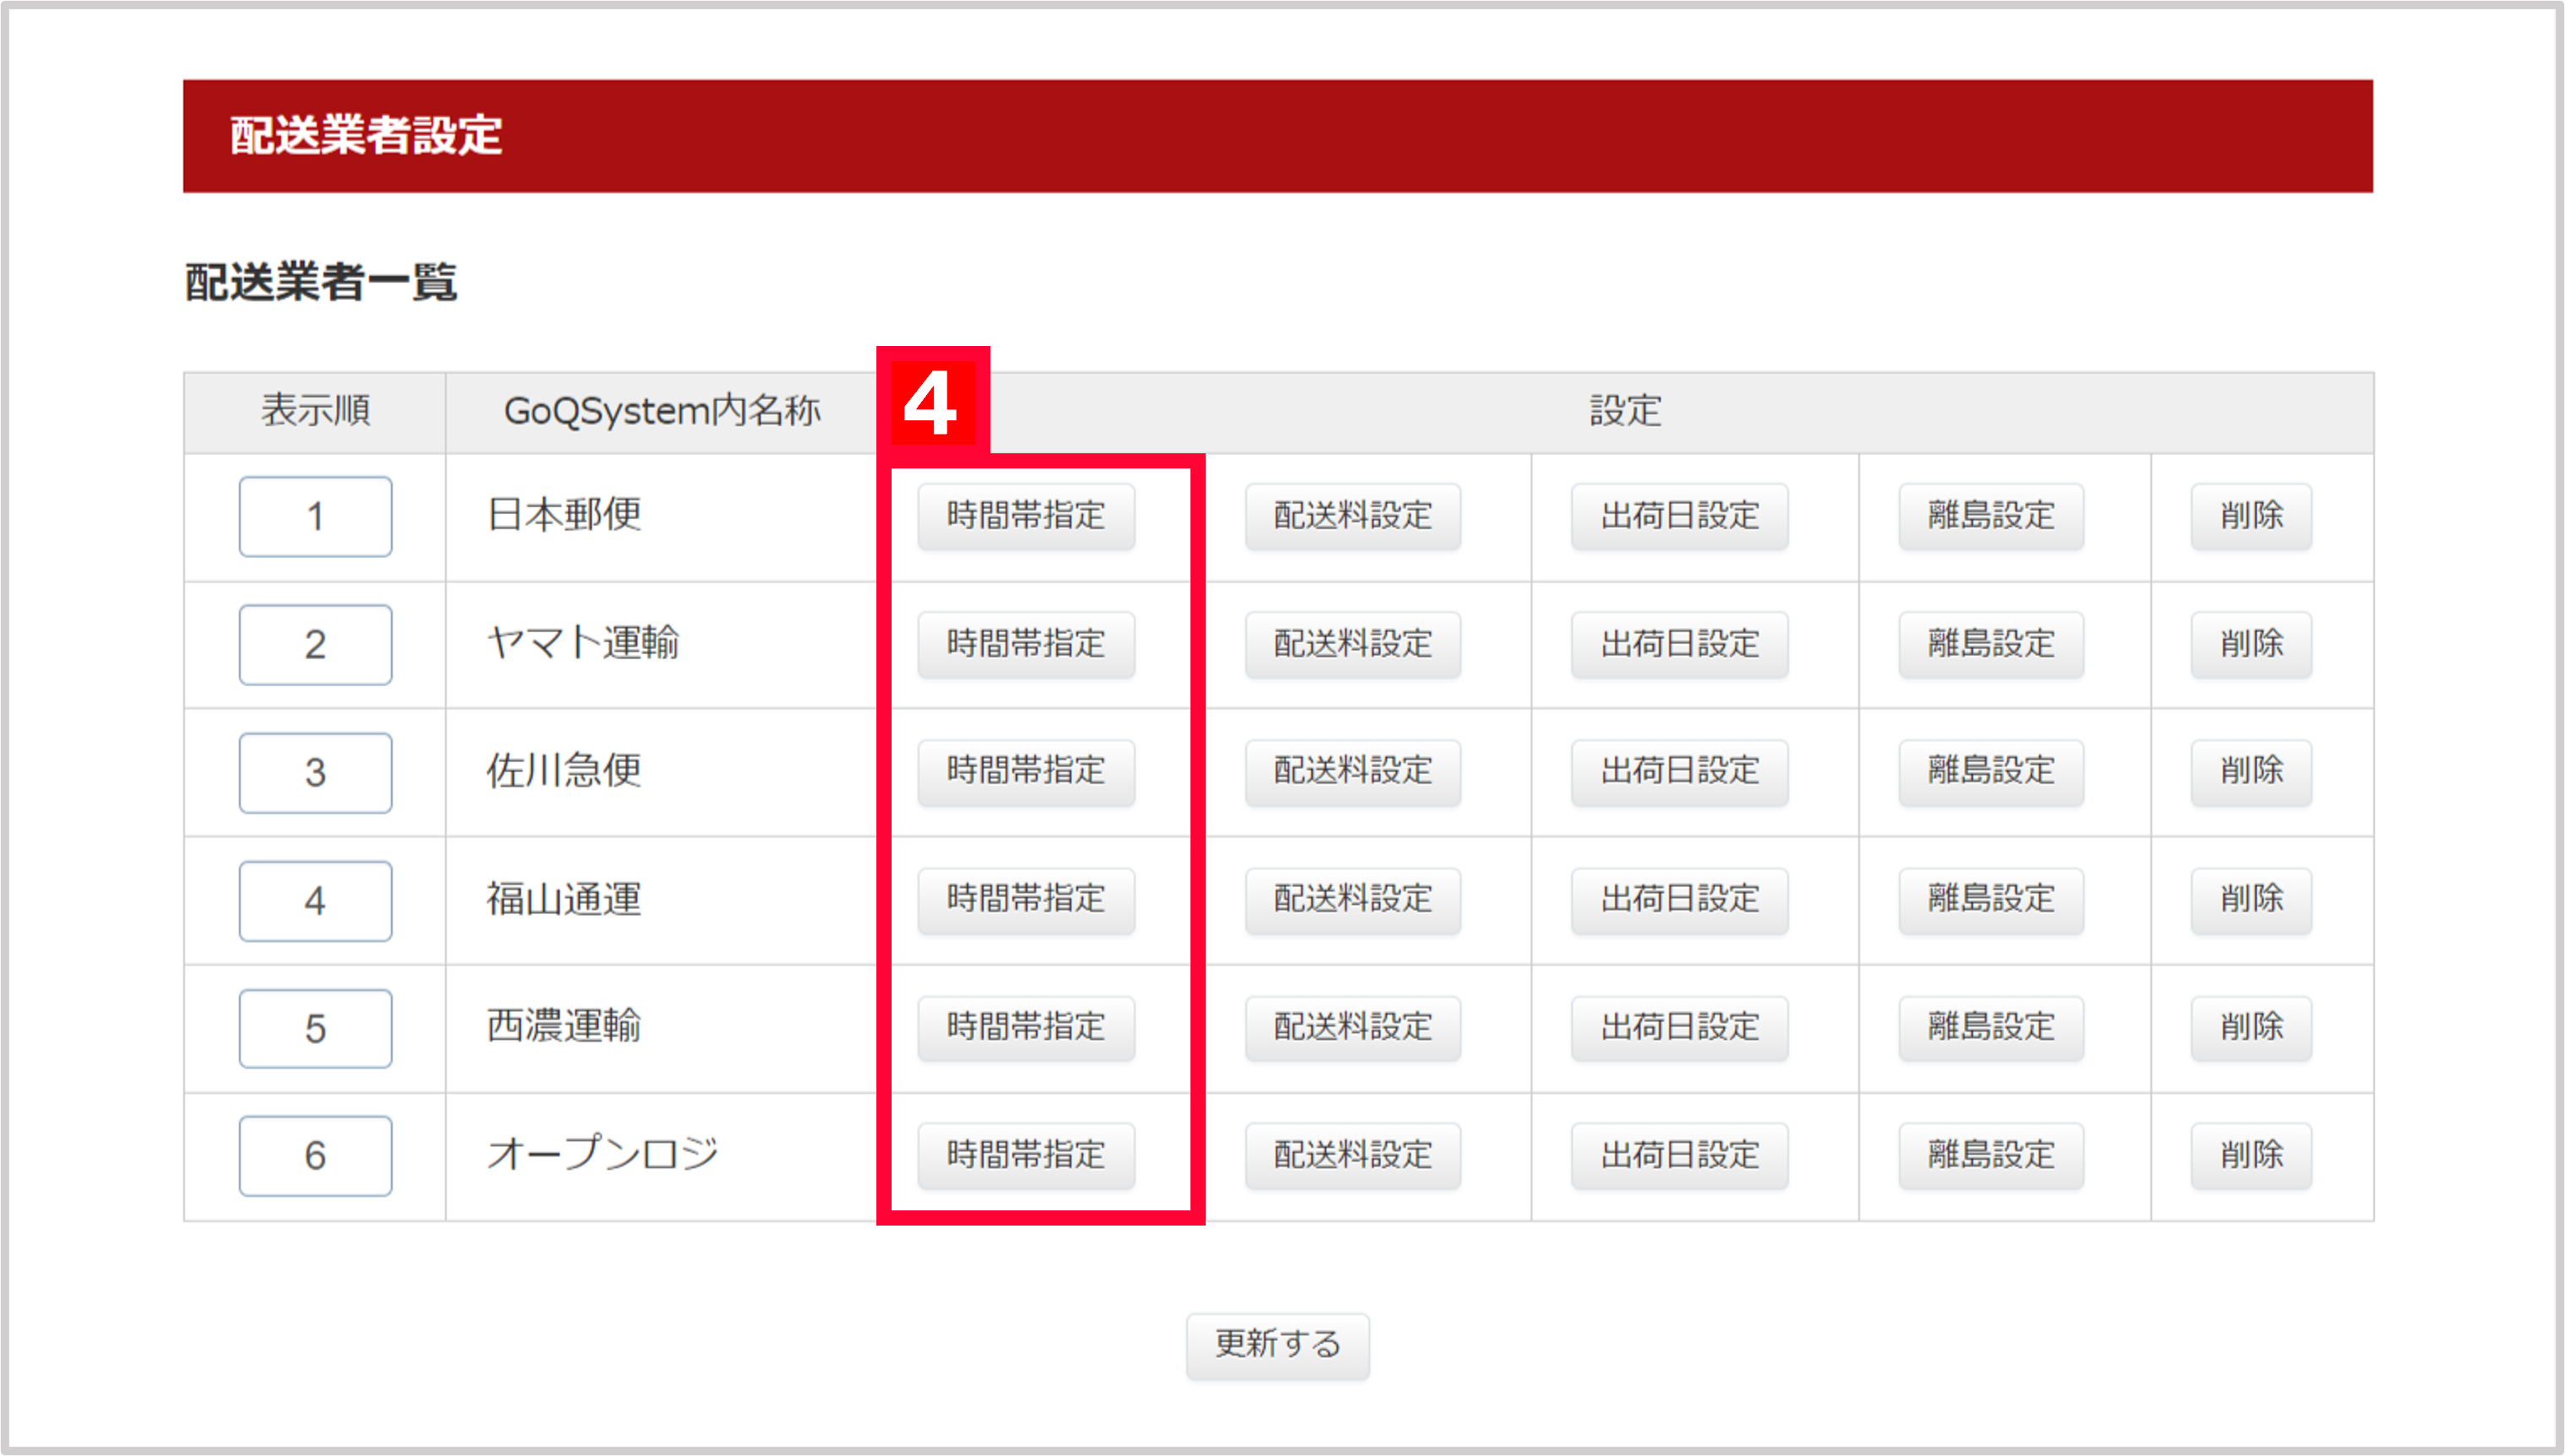Viewport: 2565px width, 1456px height.
Task: Click the 配送業者設定 page title
Action: pyautogui.click(x=366, y=135)
